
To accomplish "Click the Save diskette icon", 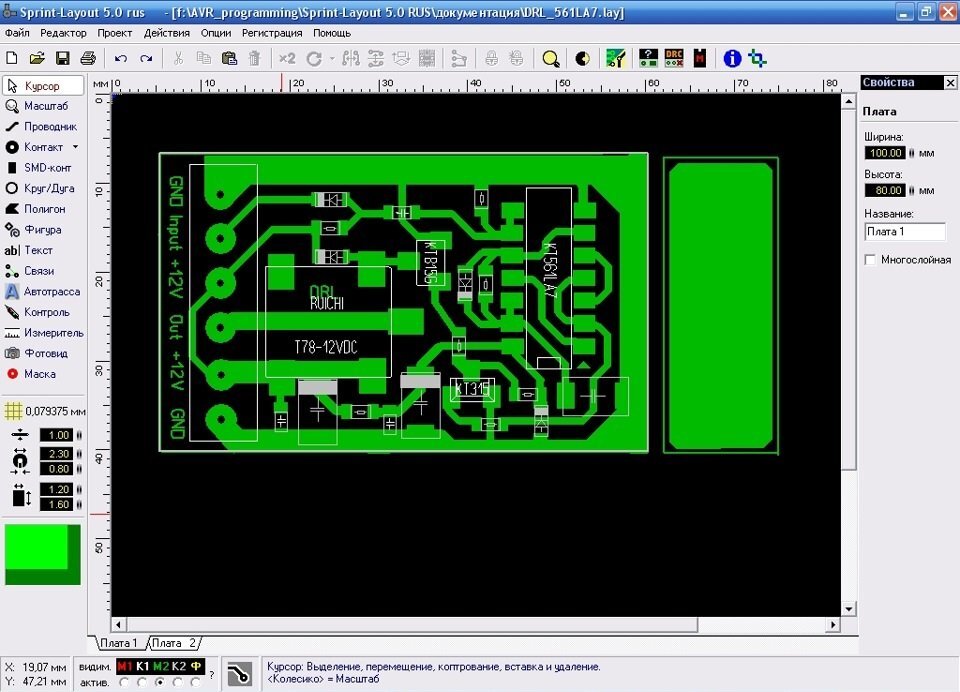I will (x=62, y=58).
